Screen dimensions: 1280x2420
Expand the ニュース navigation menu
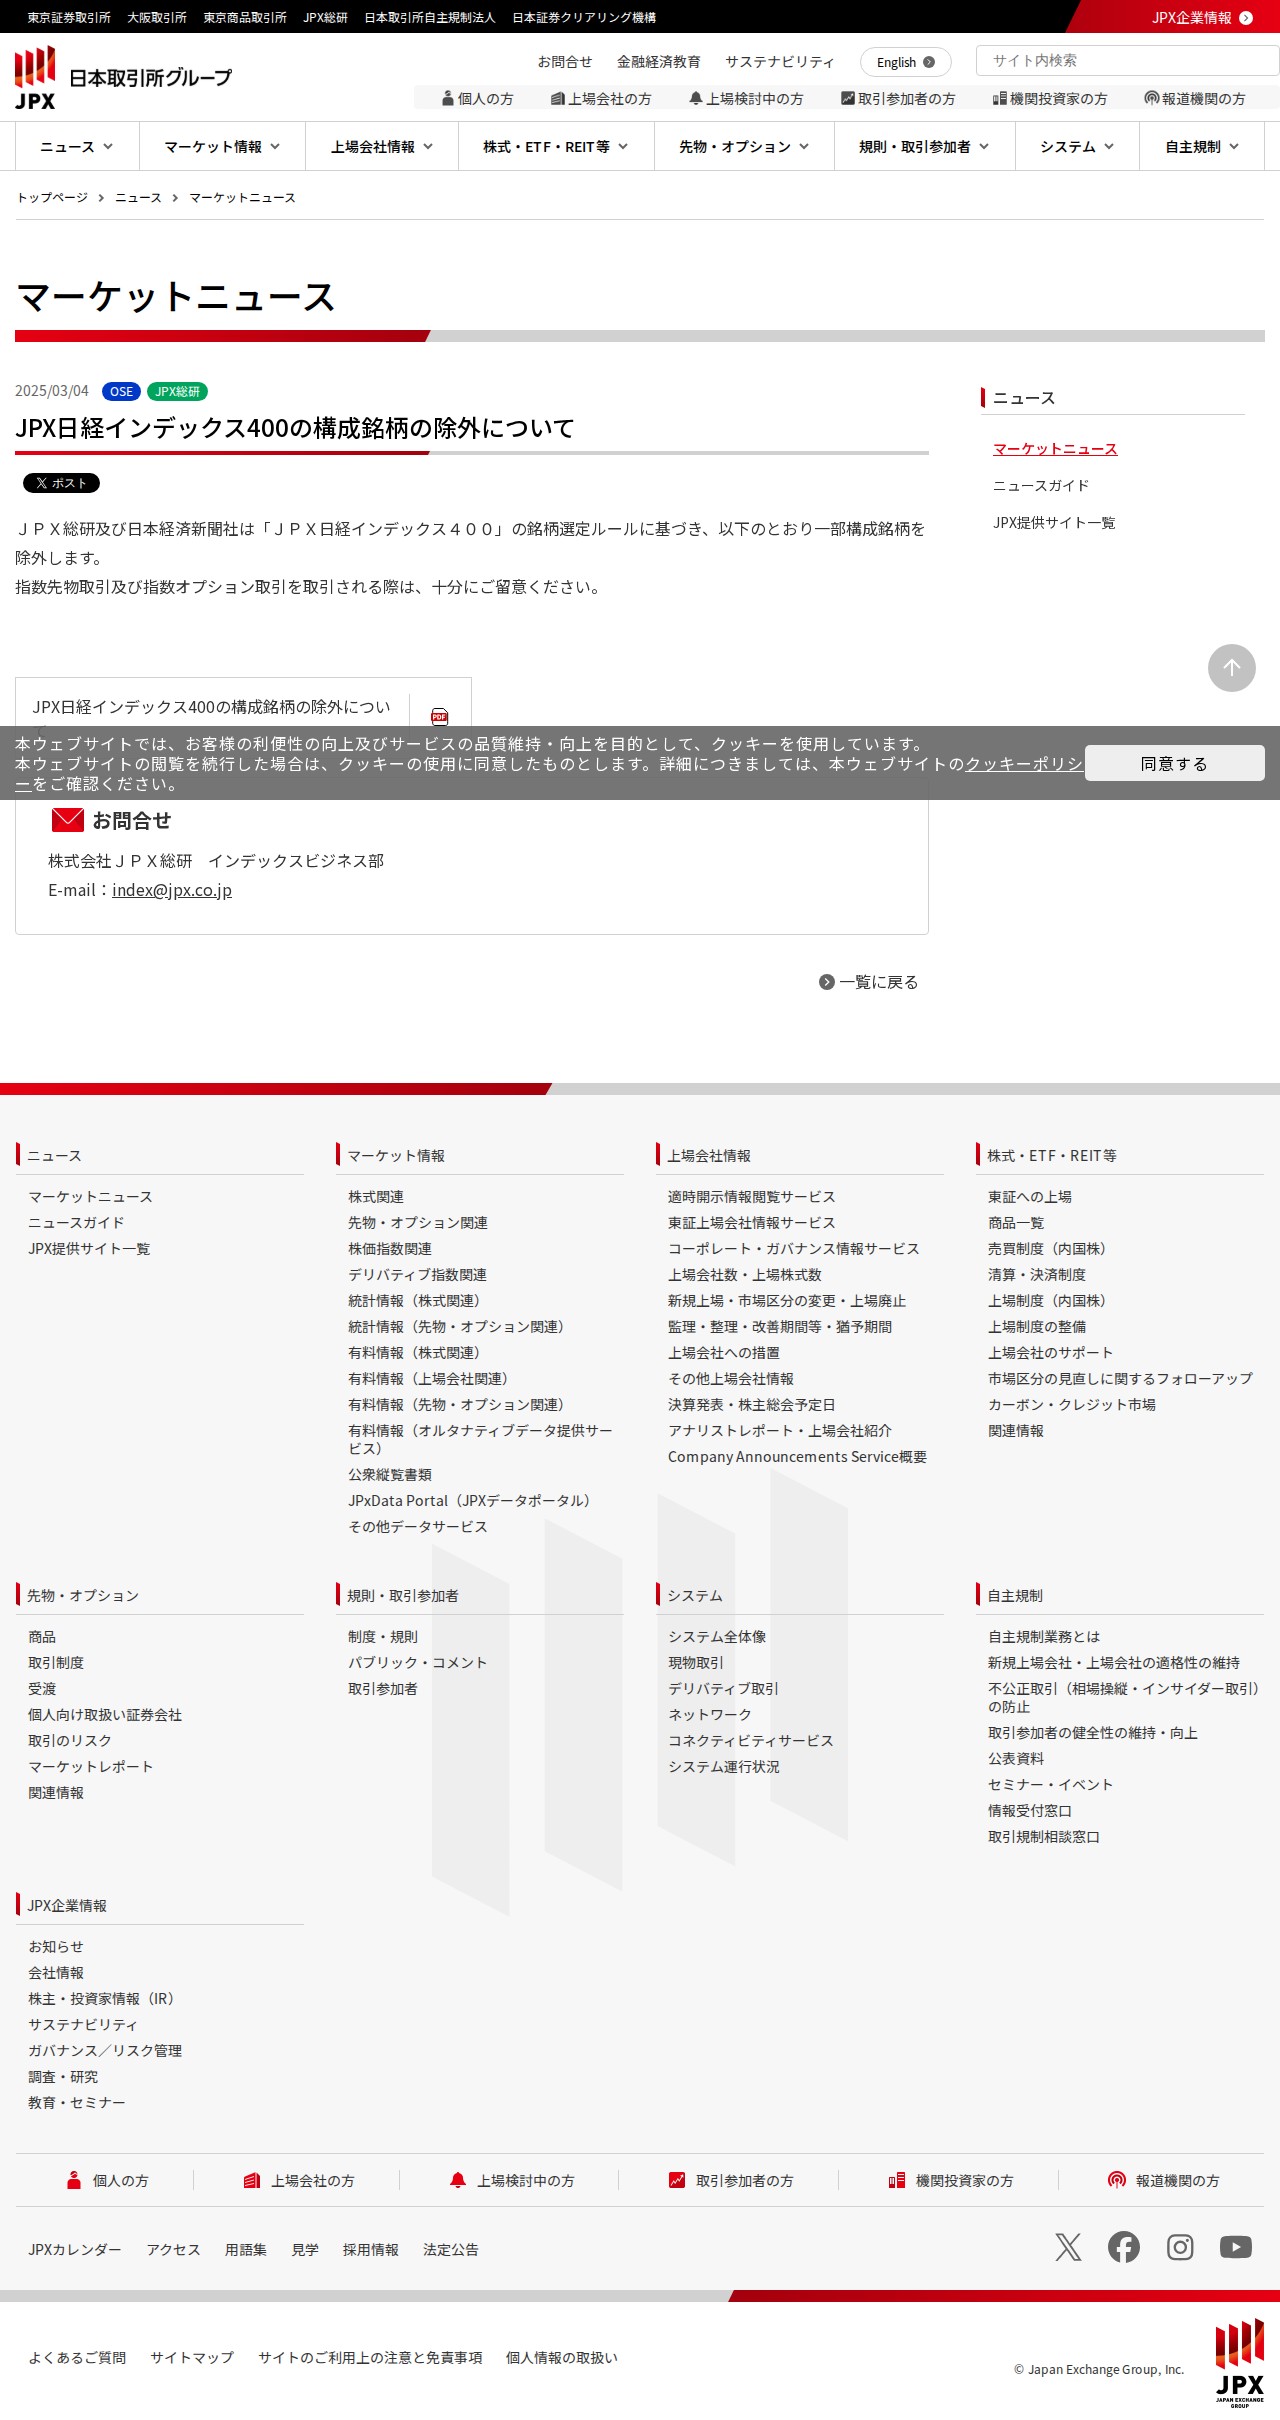tap(77, 146)
